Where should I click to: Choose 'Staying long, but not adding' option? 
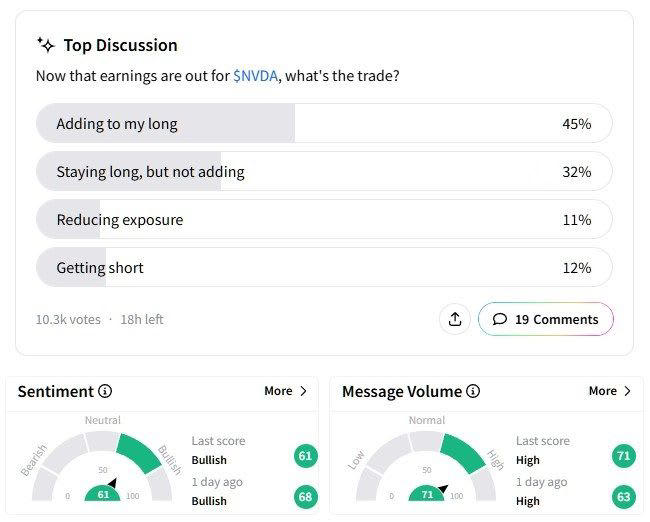tap(323, 172)
